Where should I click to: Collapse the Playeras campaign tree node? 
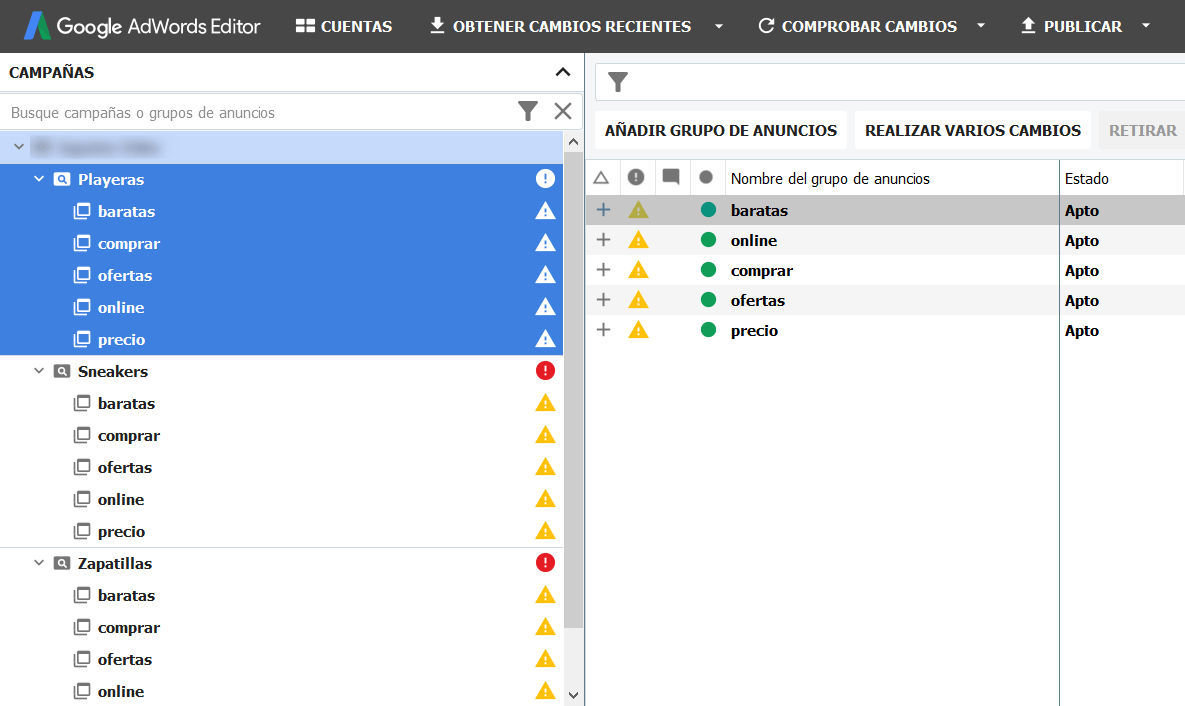[39, 179]
